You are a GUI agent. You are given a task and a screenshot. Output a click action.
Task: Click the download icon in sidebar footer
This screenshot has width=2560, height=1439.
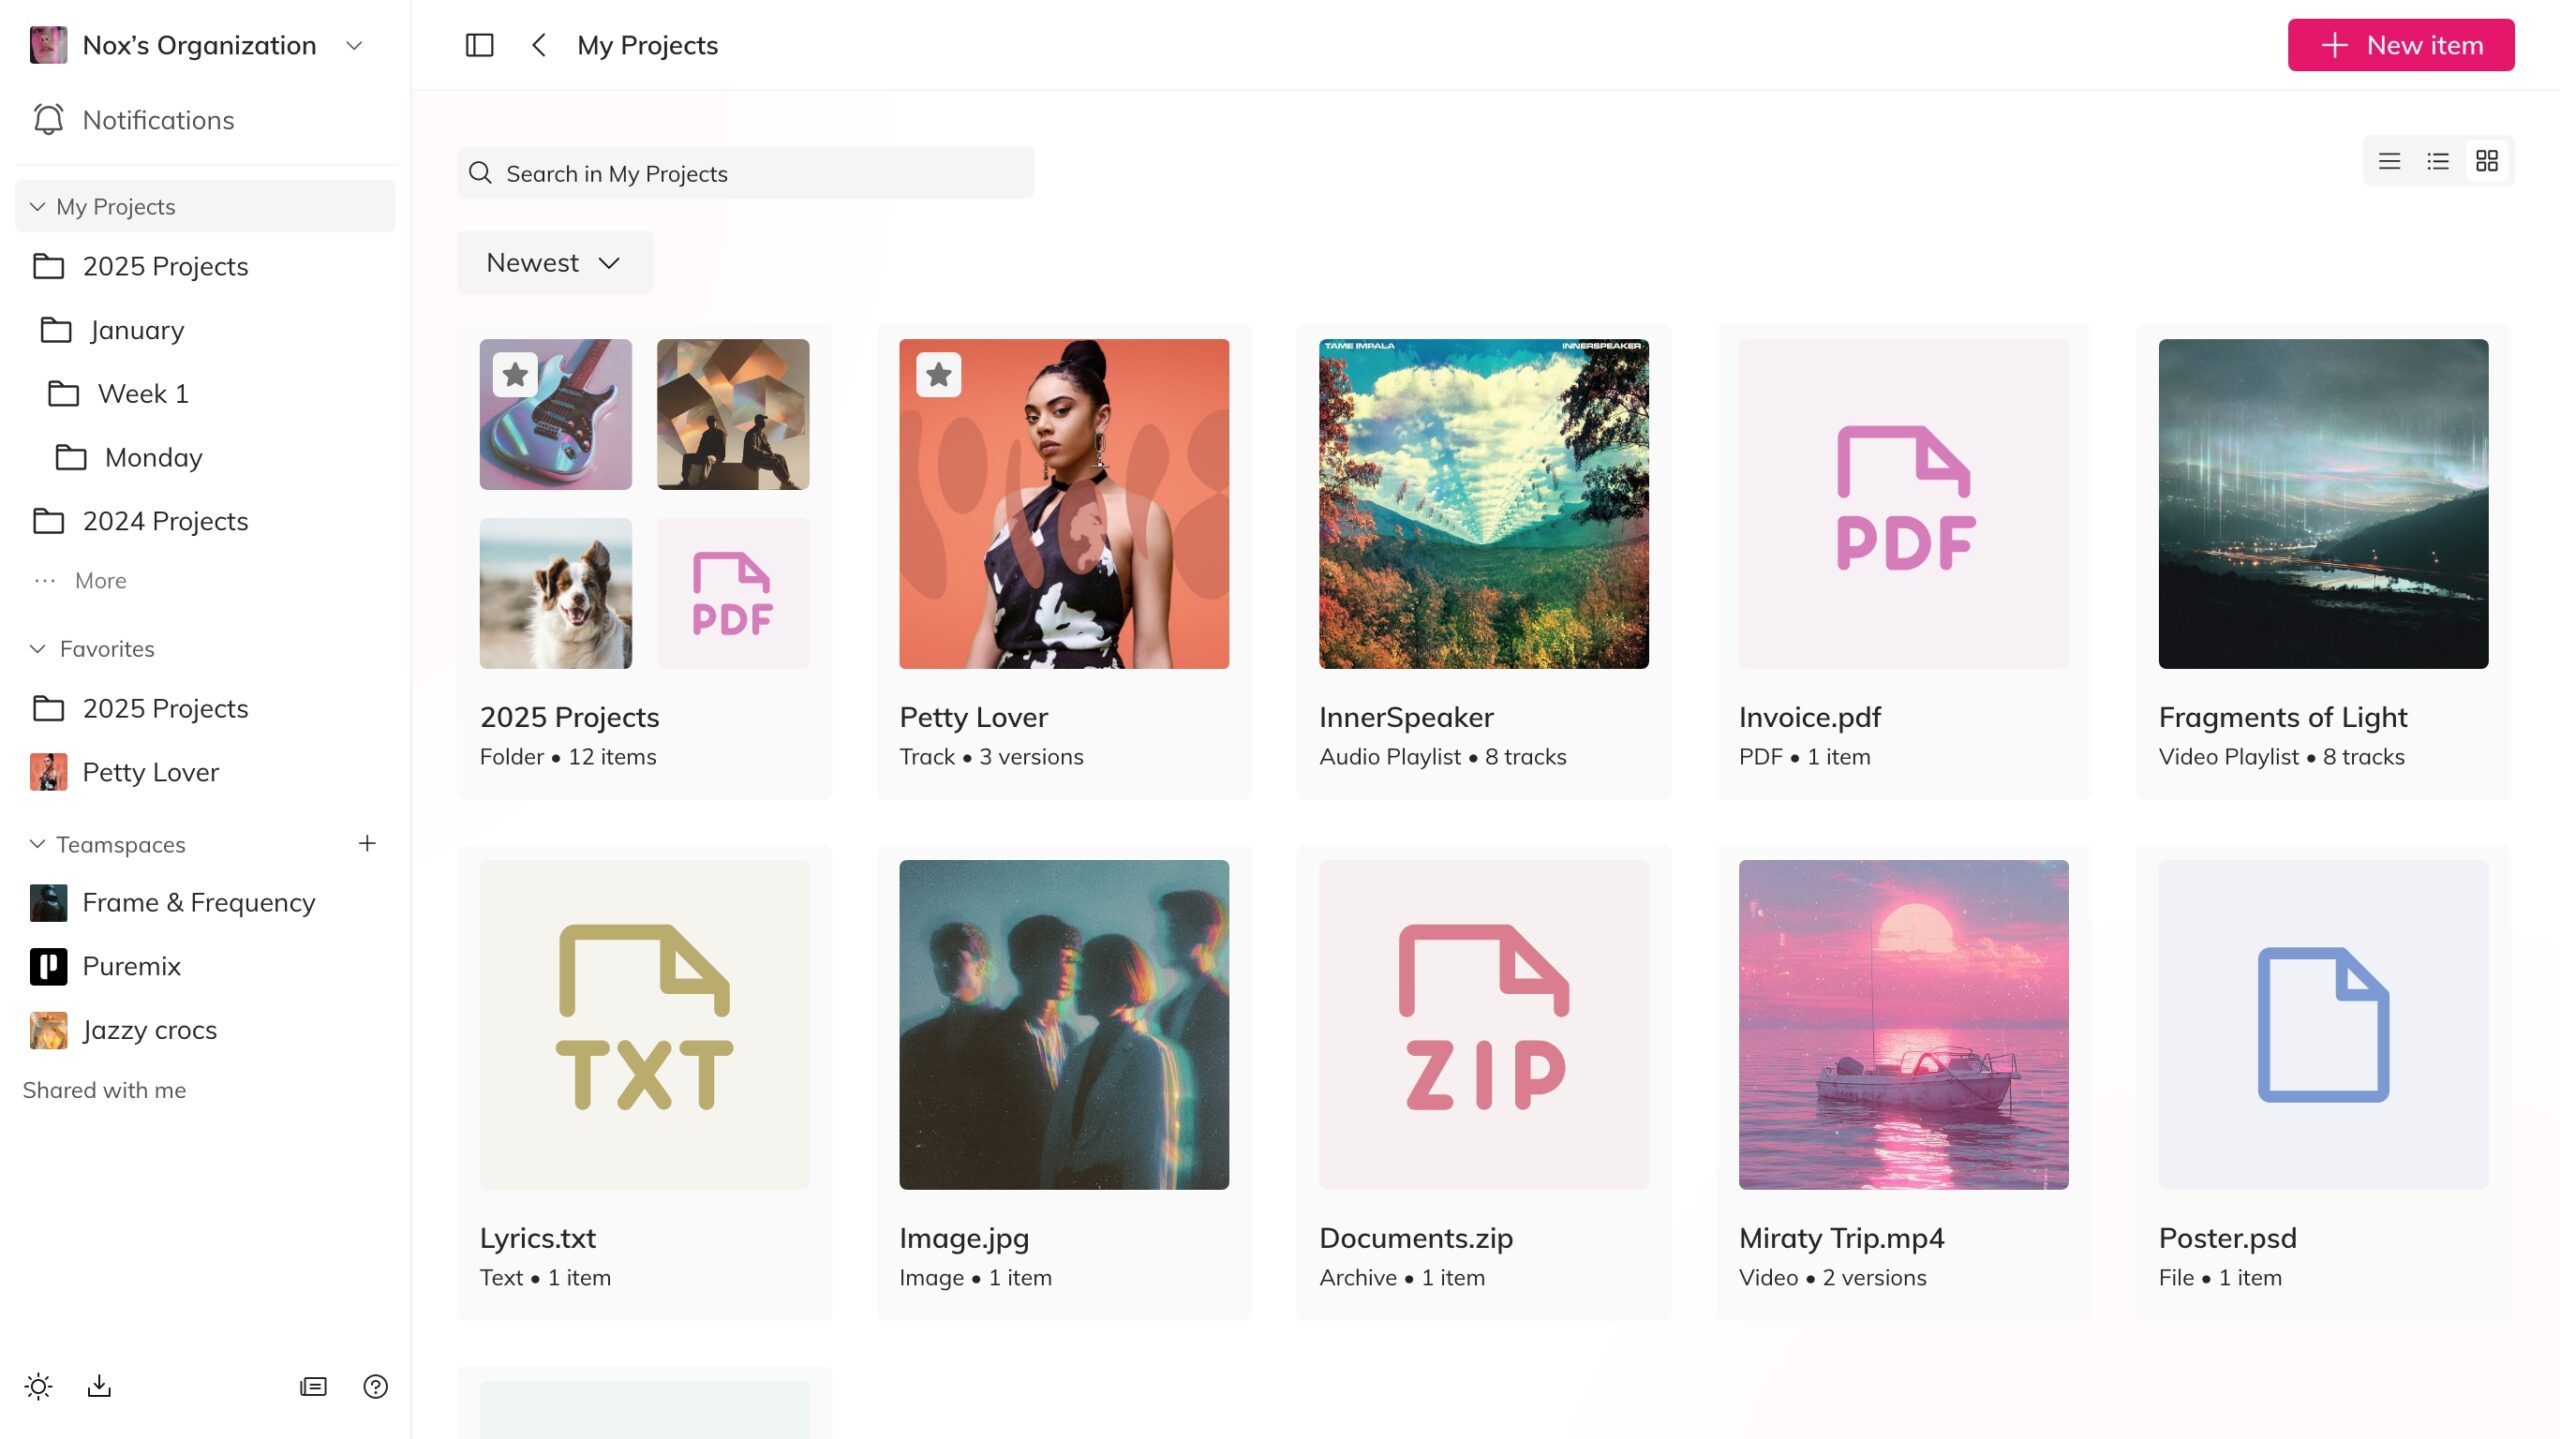(99, 1386)
